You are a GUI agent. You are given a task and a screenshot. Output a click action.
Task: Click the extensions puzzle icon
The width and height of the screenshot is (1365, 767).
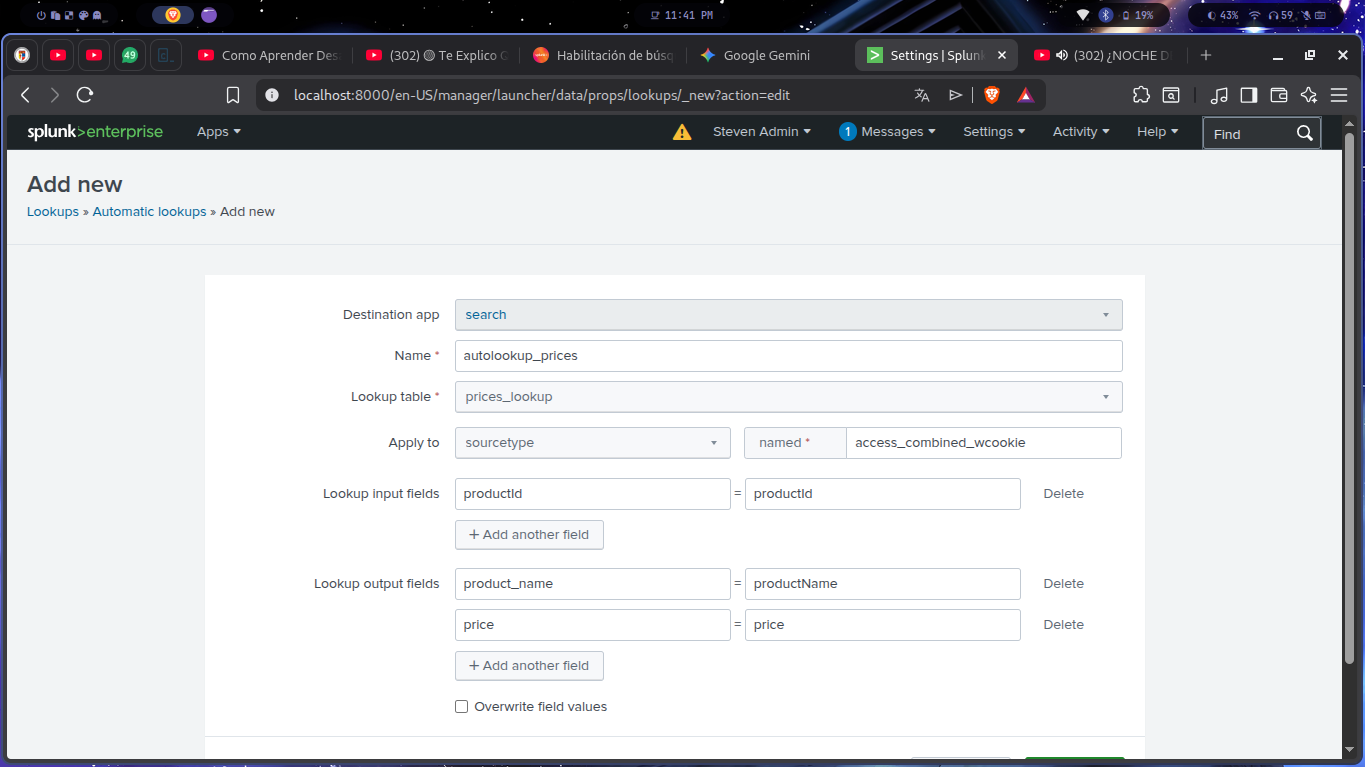coord(1141,94)
